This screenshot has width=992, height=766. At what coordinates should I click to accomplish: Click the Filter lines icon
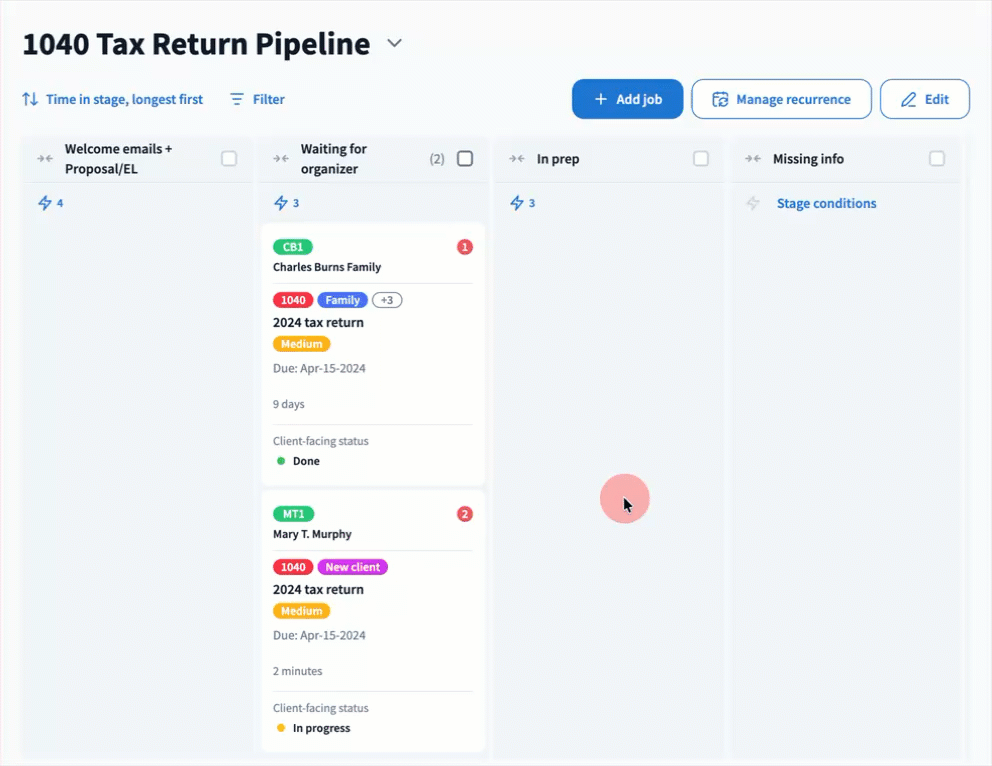(237, 100)
